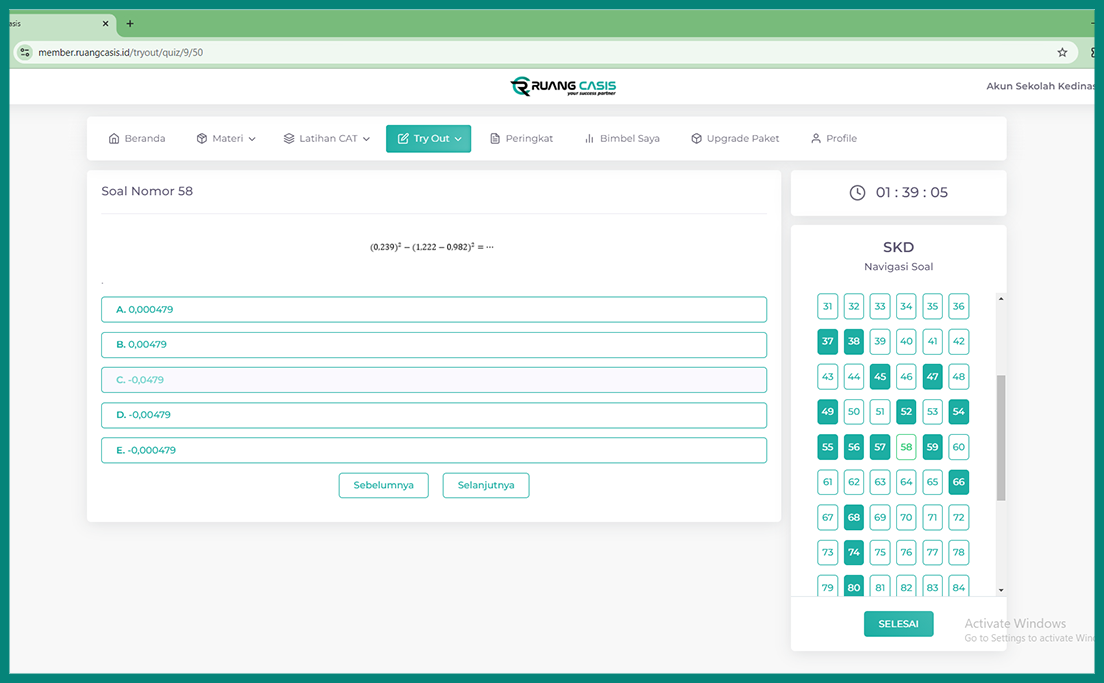The image size is (1104, 683).
Task: Jump to question number 66
Action: tap(958, 482)
